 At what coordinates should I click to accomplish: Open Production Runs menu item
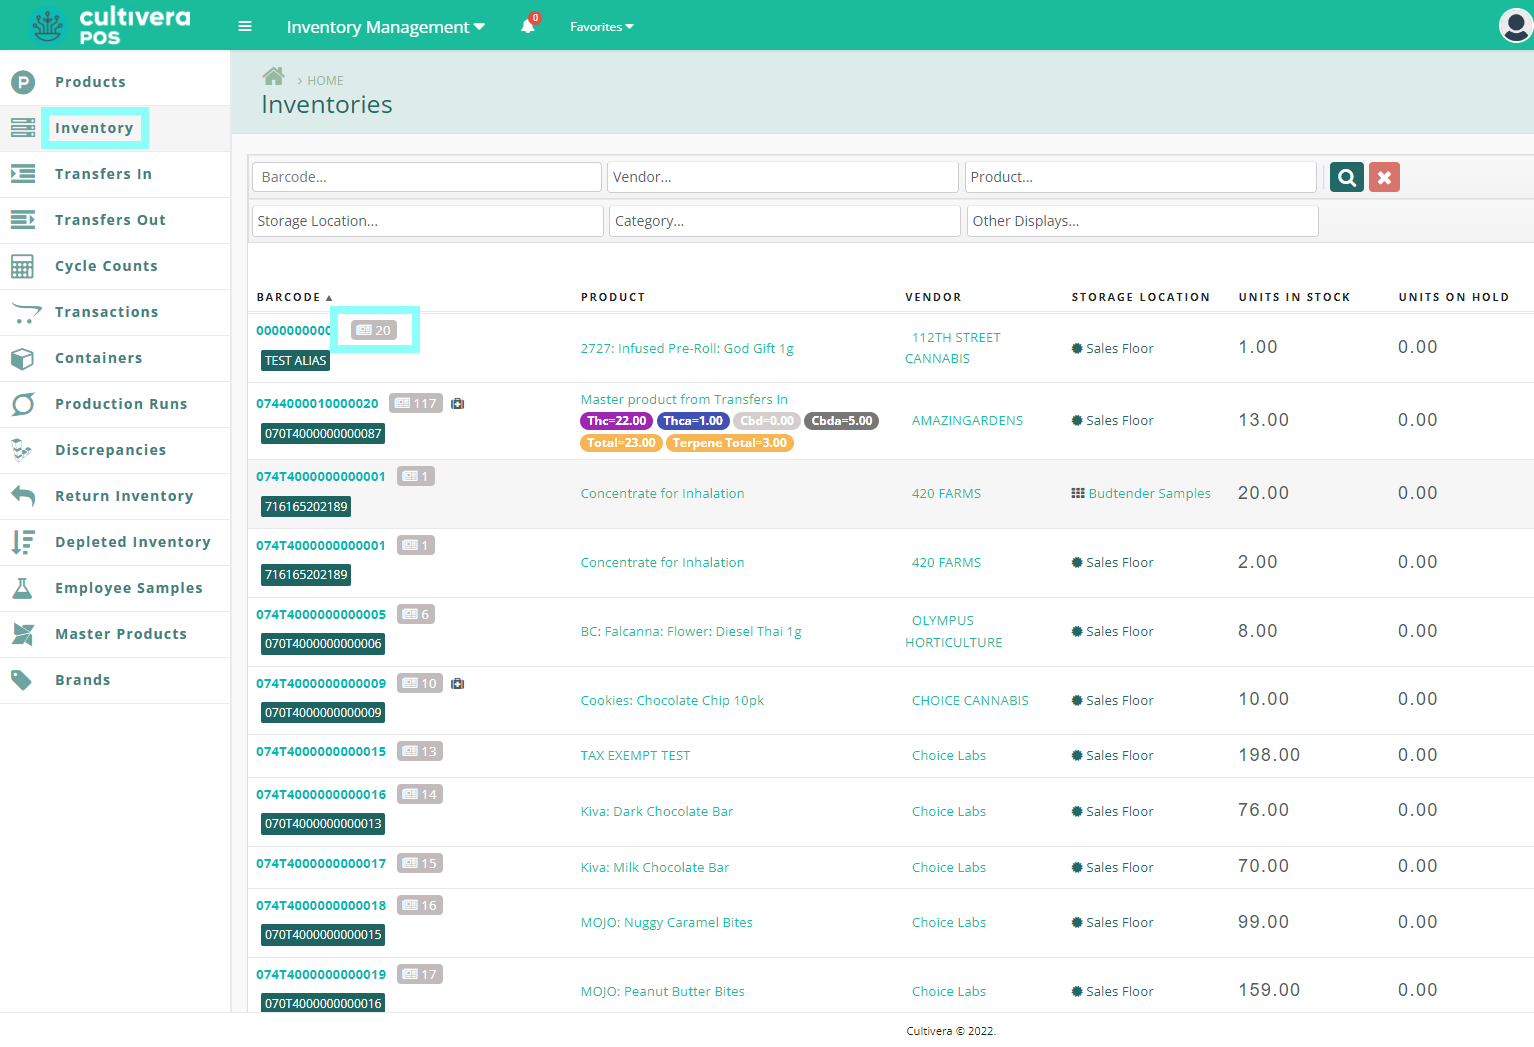click(121, 404)
